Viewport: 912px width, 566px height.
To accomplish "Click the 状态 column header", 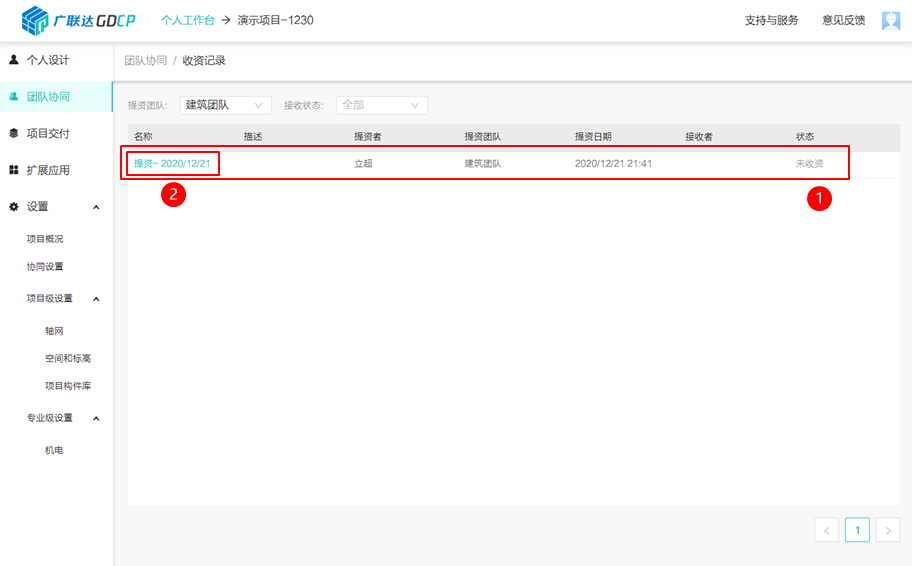I will pos(805,137).
